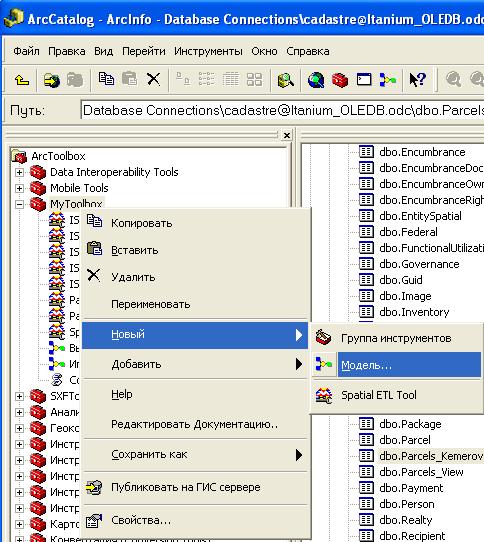Open the Перейти menu
This screenshot has width=484, height=542.
(143, 51)
